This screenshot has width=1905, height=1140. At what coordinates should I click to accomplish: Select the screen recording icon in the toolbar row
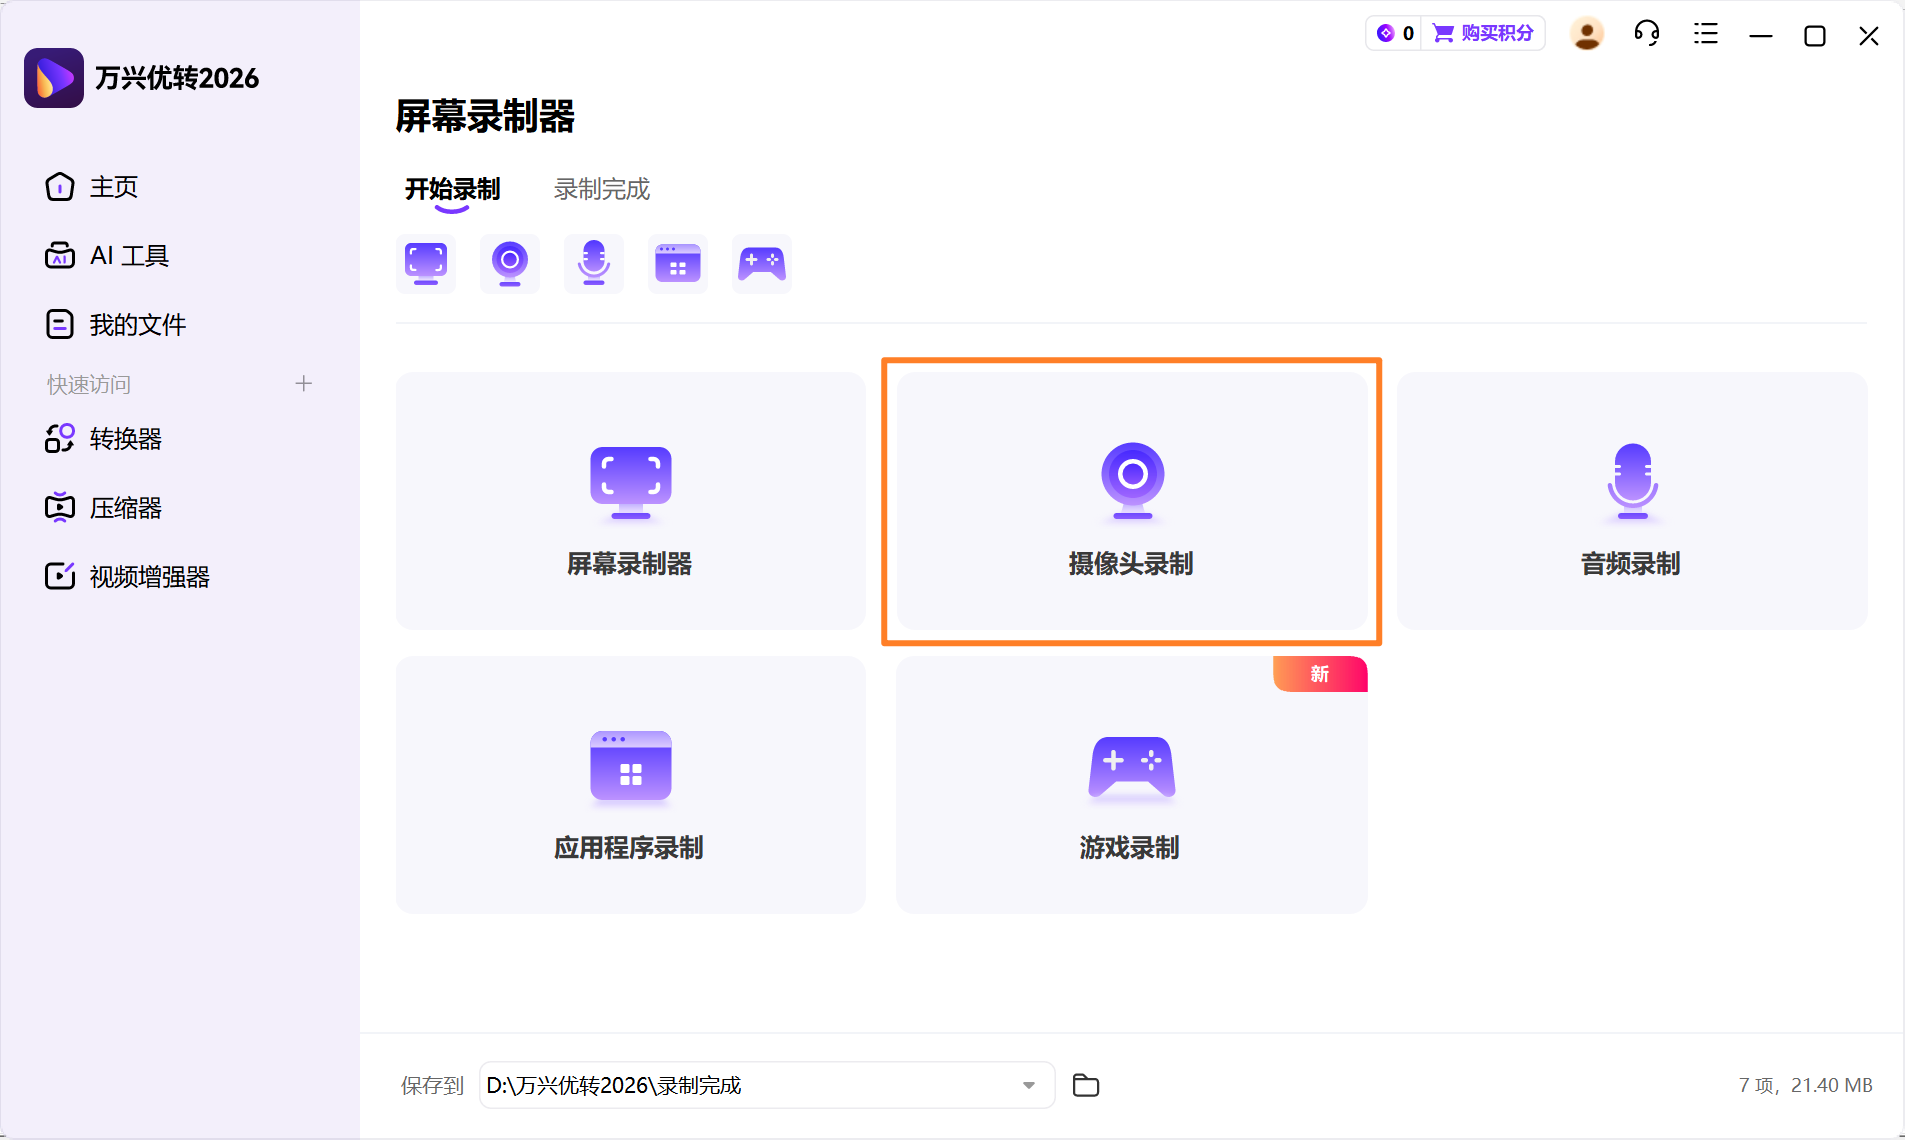point(426,263)
